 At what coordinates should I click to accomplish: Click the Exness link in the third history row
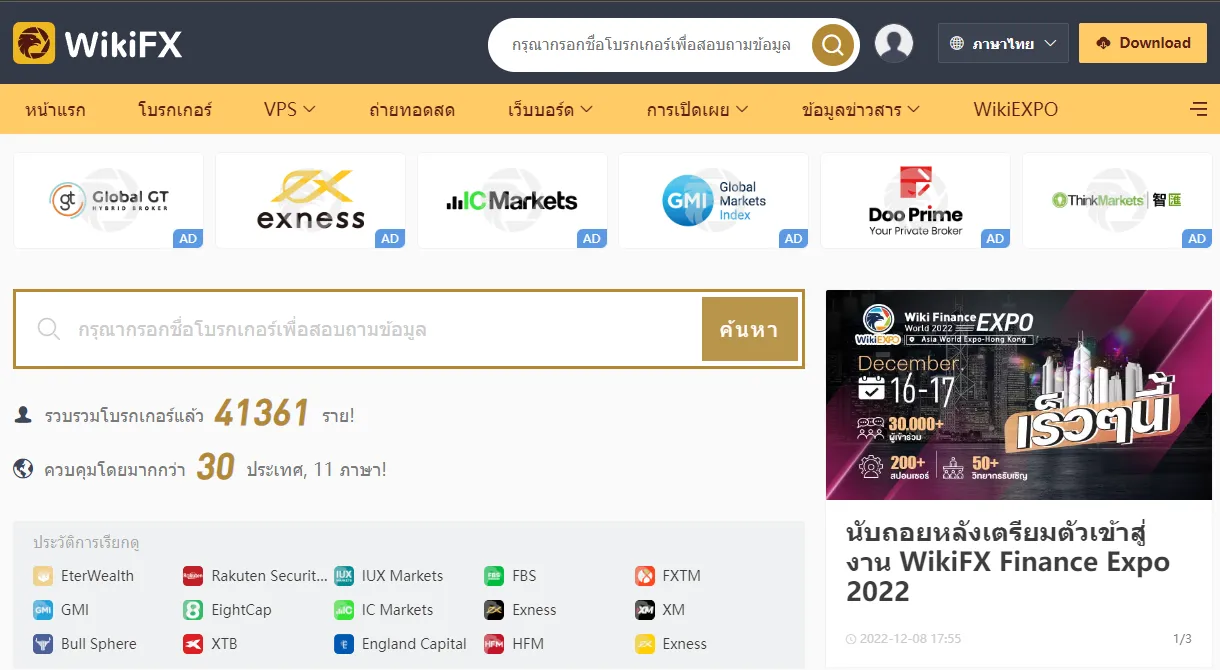click(x=685, y=644)
